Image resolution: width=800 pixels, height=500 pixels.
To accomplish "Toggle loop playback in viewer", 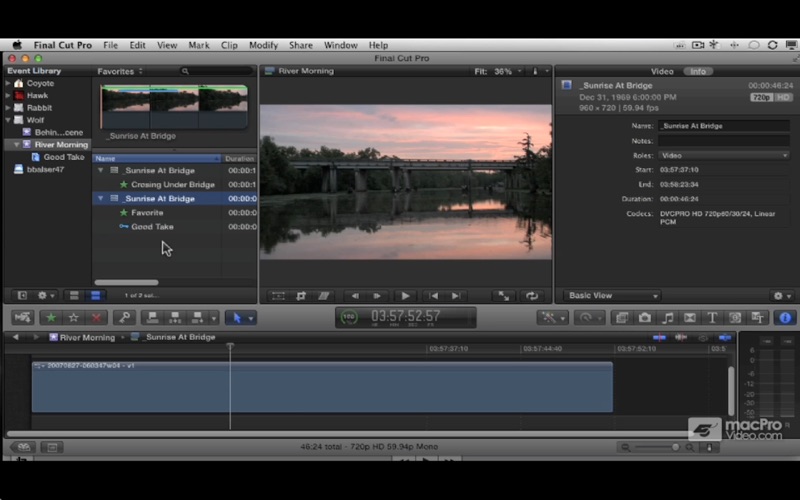I will point(532,295).
